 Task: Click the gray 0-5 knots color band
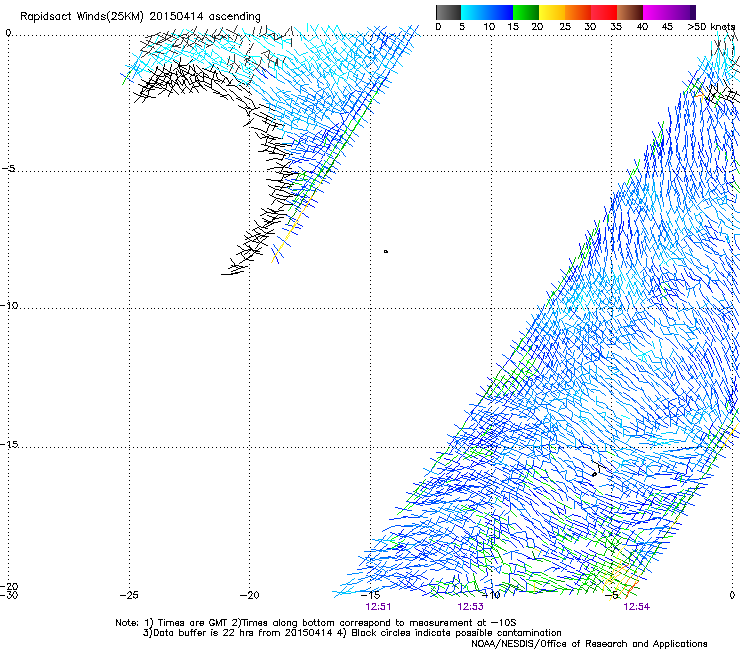[x=448, y=12]
